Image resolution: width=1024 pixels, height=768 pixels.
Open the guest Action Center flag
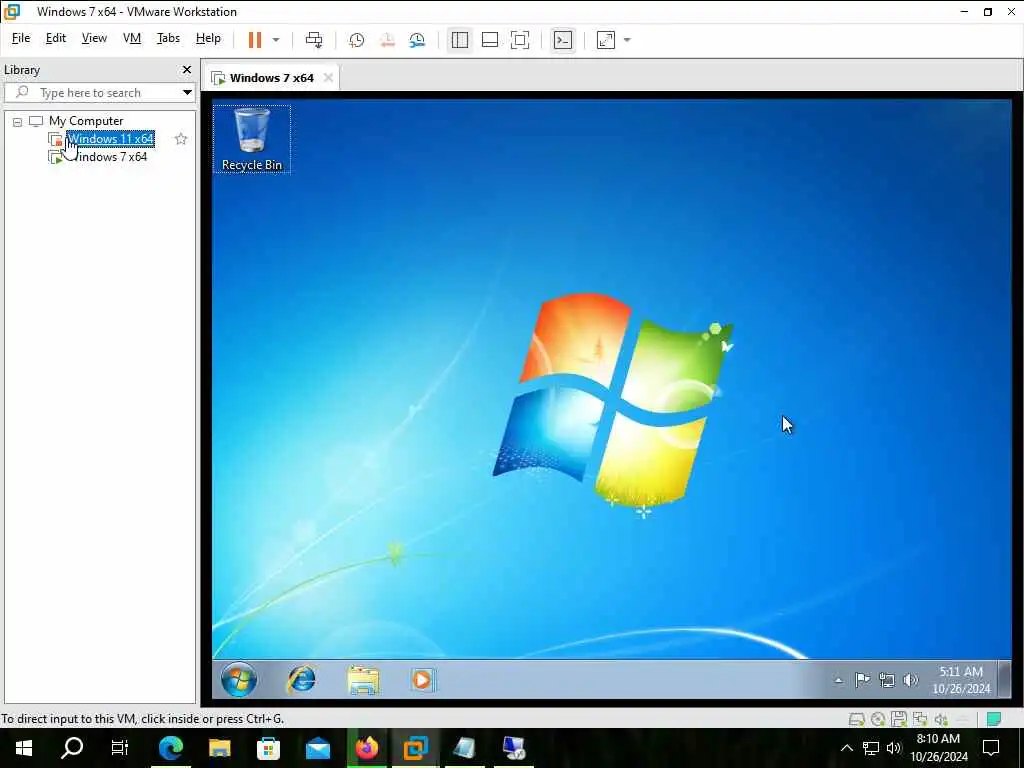pyautogui.click(x=863, y=680)
